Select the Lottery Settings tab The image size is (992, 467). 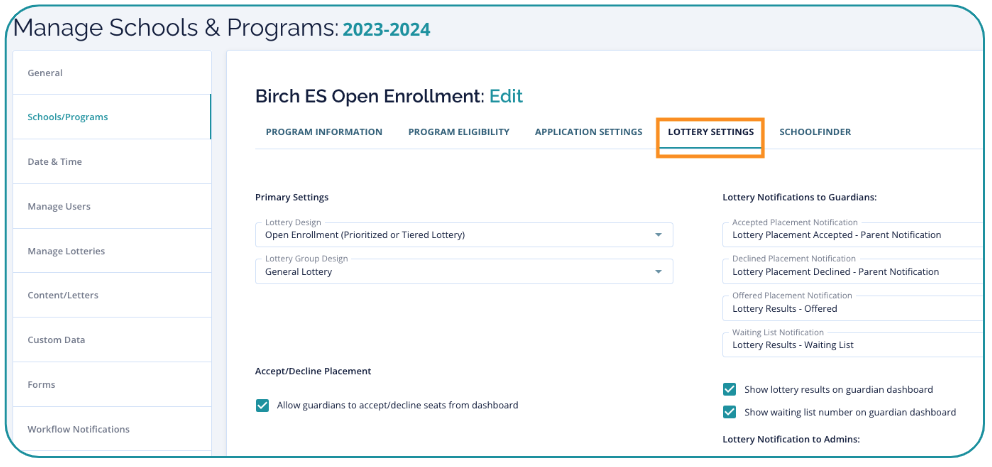coord(711,132)
